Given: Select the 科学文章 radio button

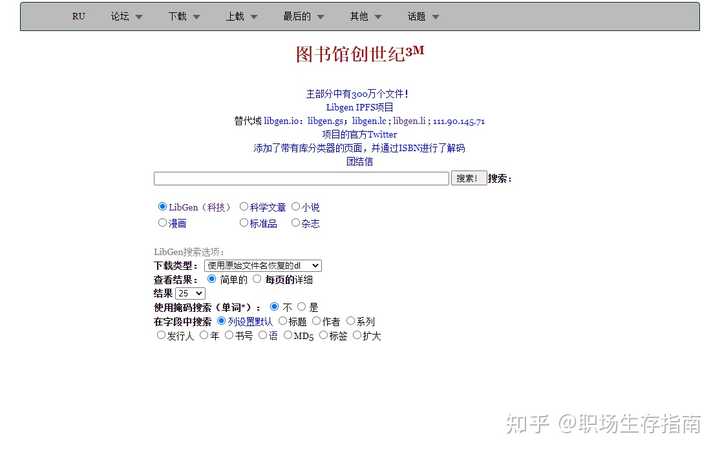Looking at the screenshot, I should [x=244, y=207].
